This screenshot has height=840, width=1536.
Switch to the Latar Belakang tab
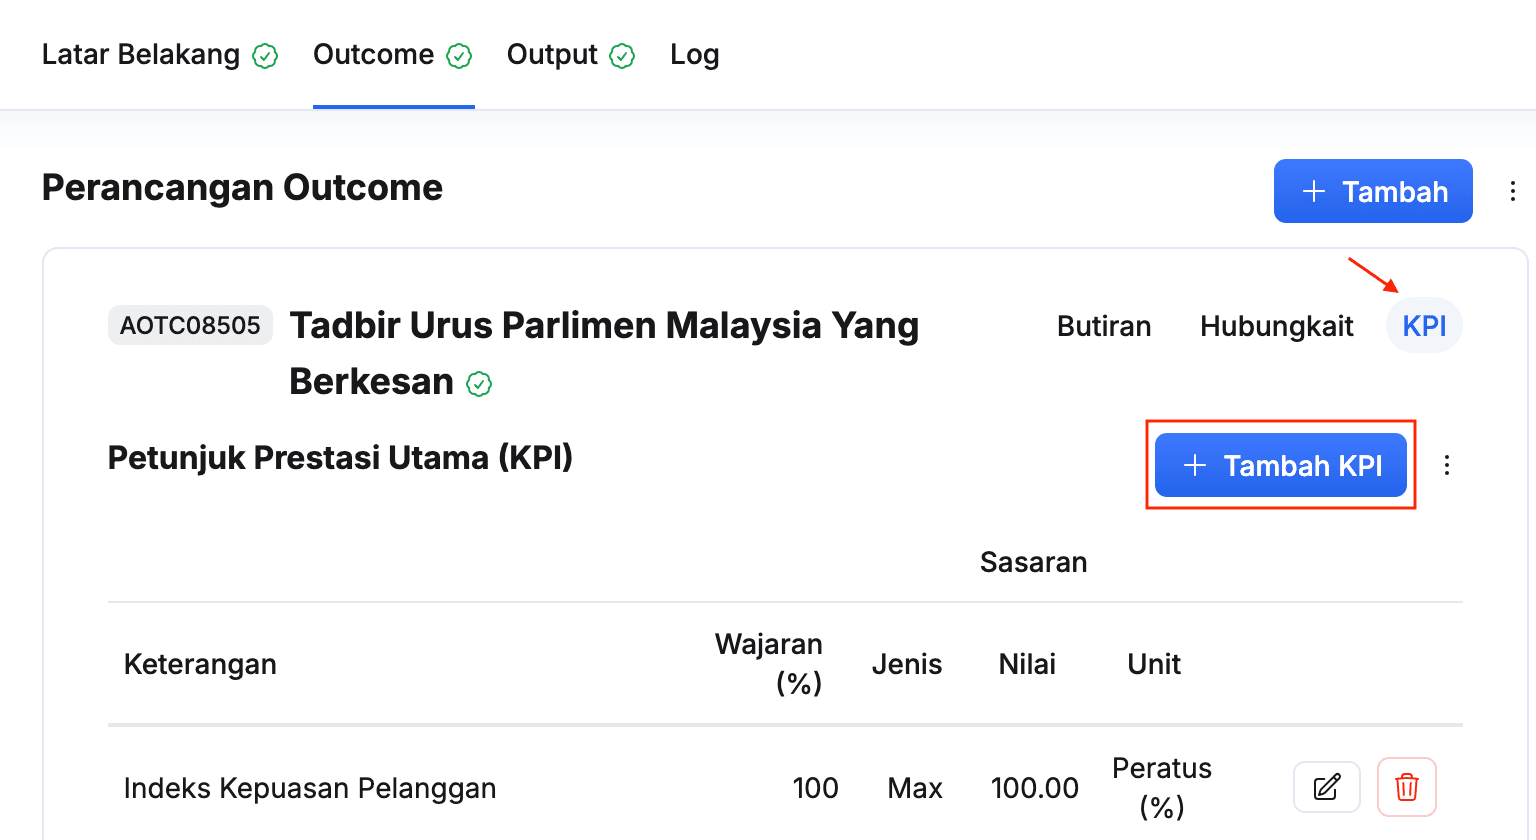pyautogui.click(x=141, y=54)
